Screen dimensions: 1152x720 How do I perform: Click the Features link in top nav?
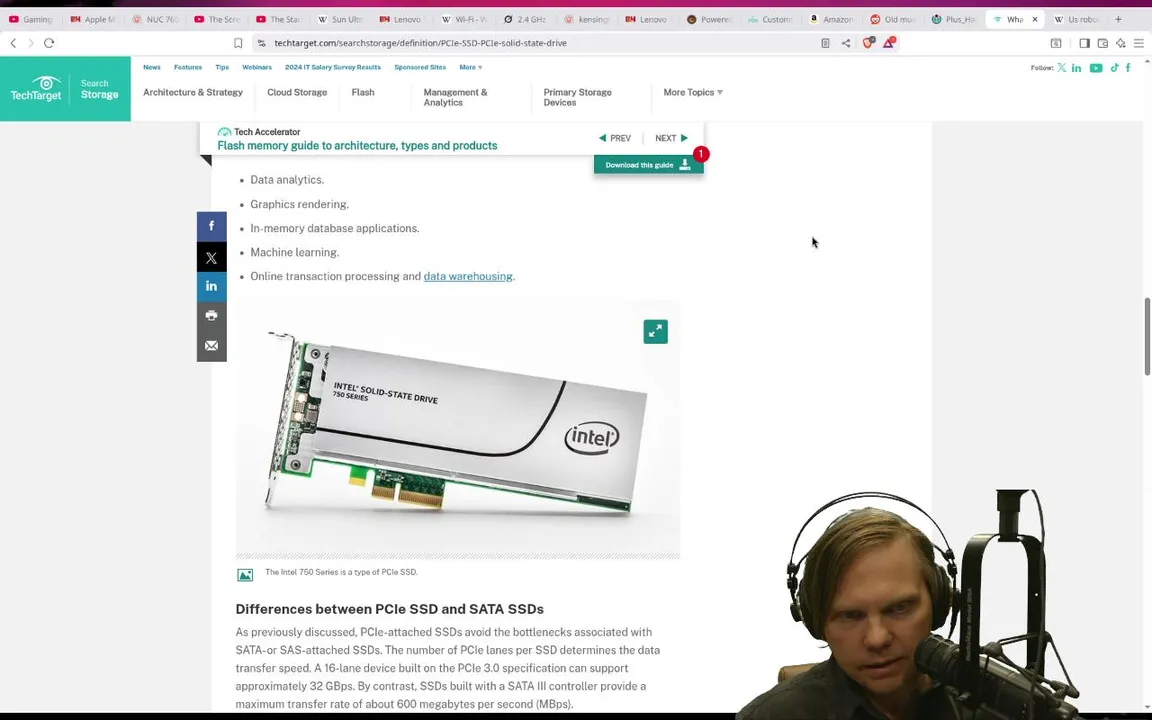187,67
